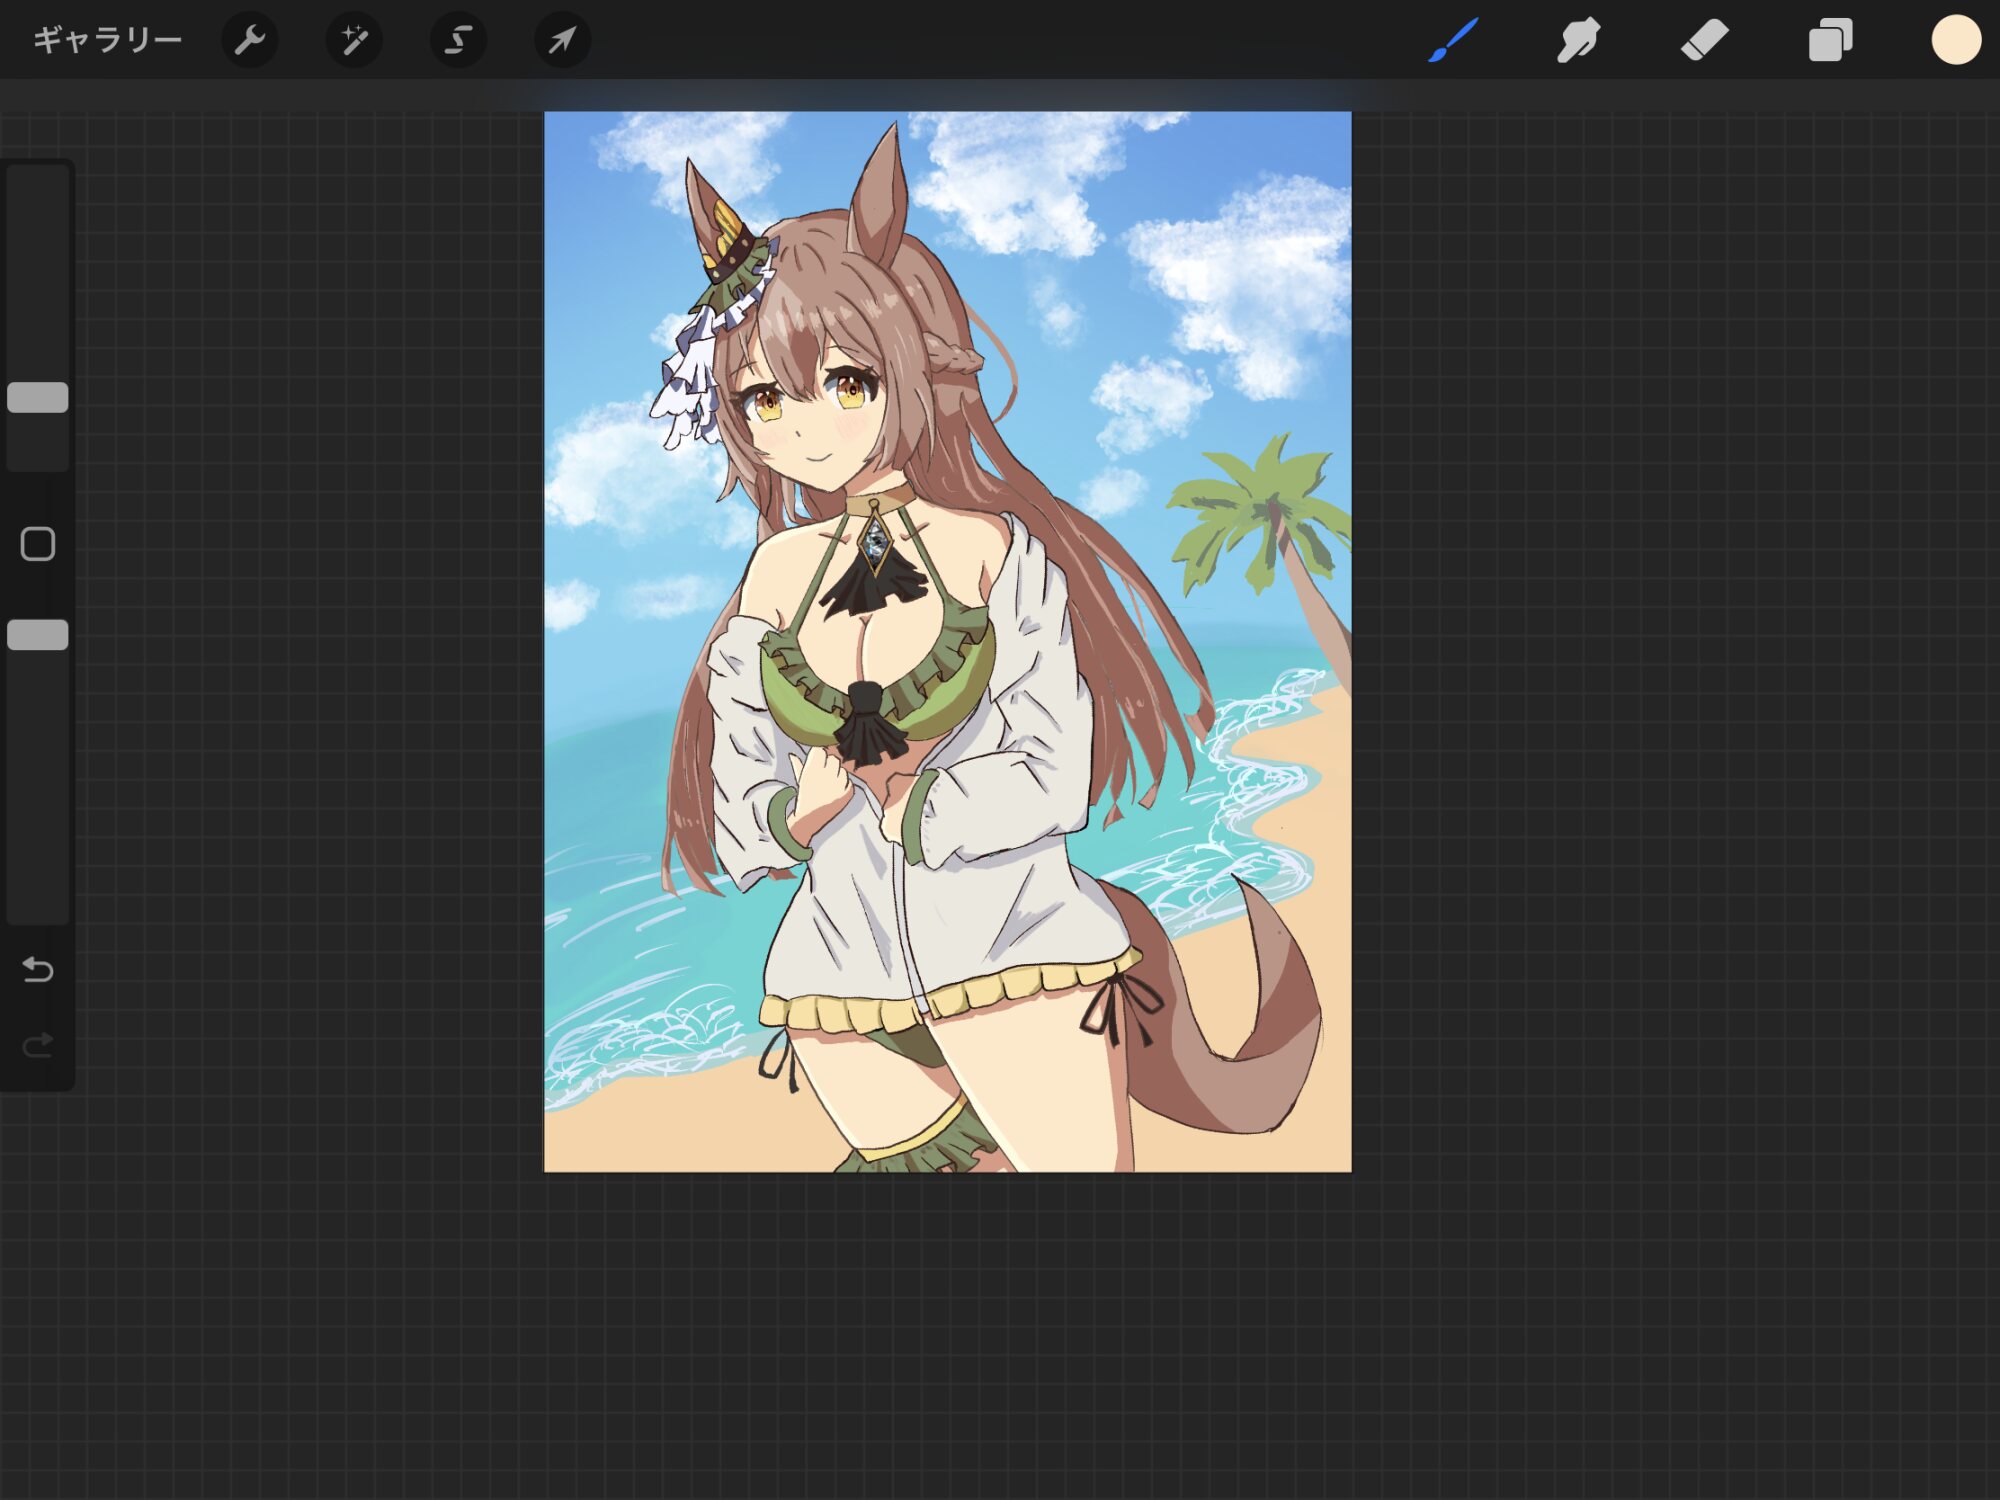
Task: Activate the Selection tool (S icon)
Action: click(458, 40)
